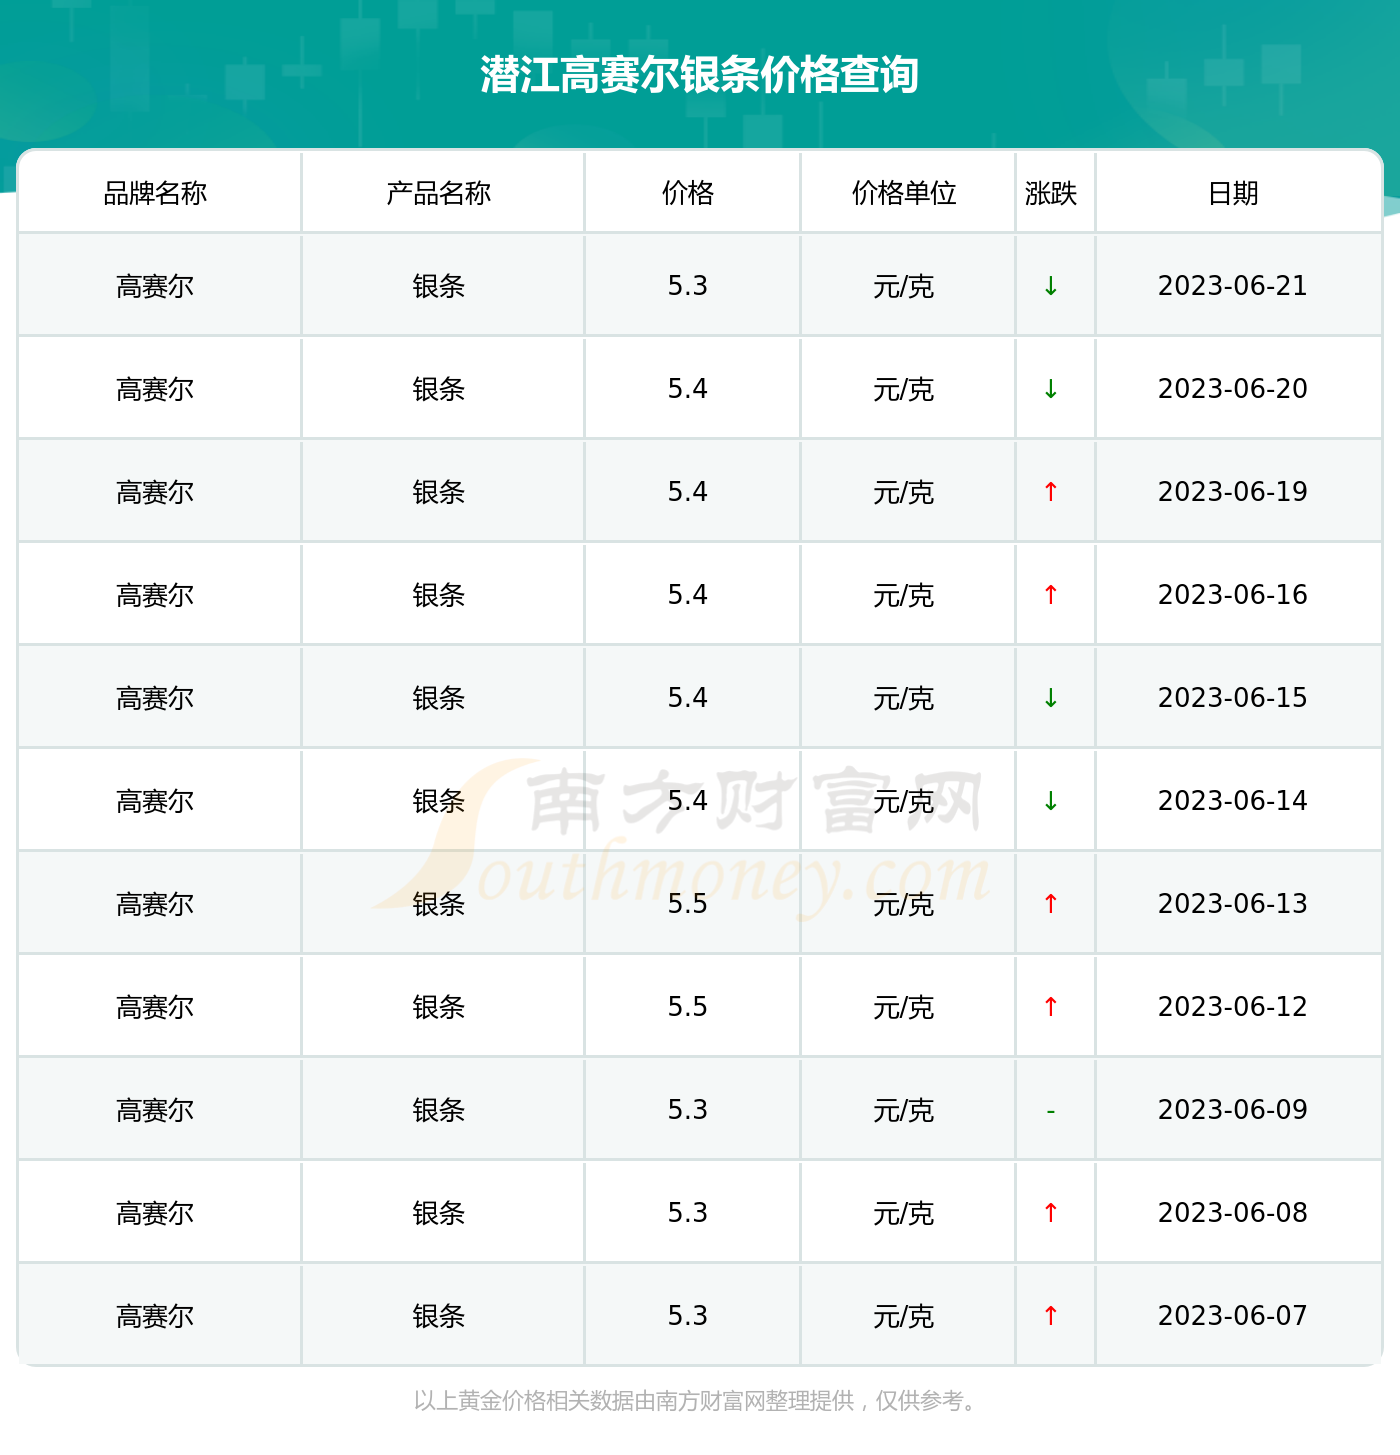The image size is (1400, 1455).
Task: Click the red up arrow for 2023-06-12
Action: point(1051,1007)
